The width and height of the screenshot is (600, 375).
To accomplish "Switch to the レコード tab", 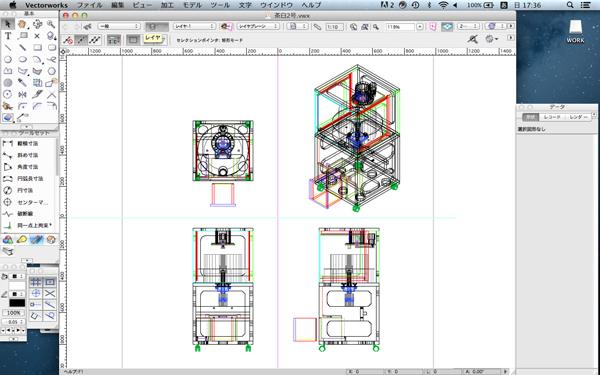I will tap(552, 117).
